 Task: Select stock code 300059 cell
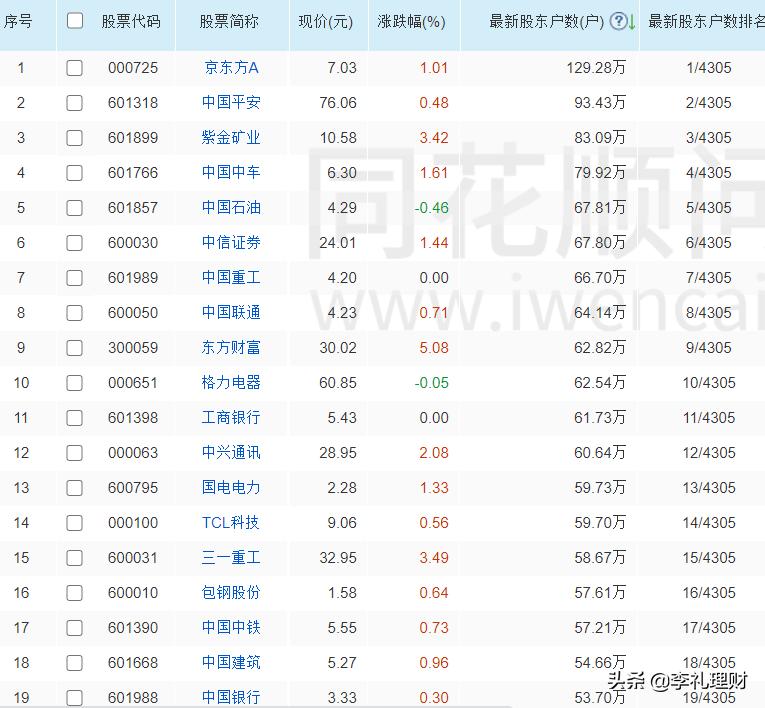[x=133, y=348]
